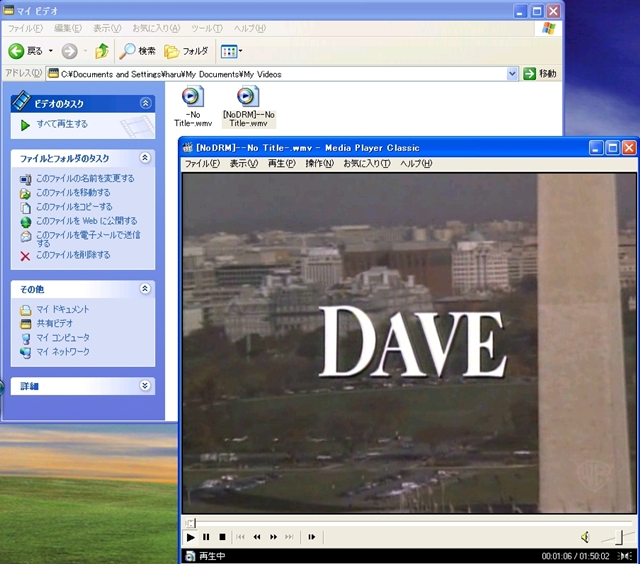Click Play in Media Player Classic
The height and width of the screenshot is (564, 640).
coord(190,537)
